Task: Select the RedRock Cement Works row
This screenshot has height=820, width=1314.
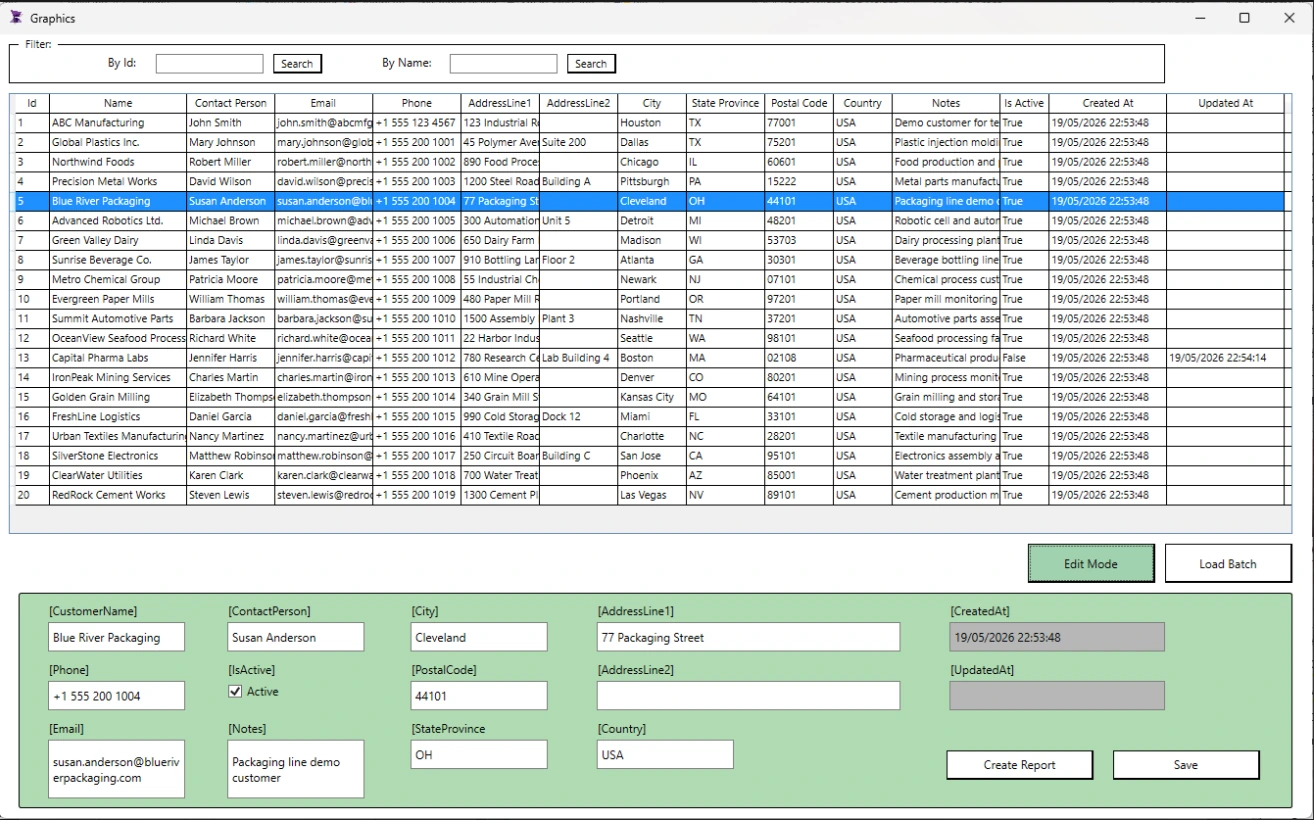Action: [649, 495]
